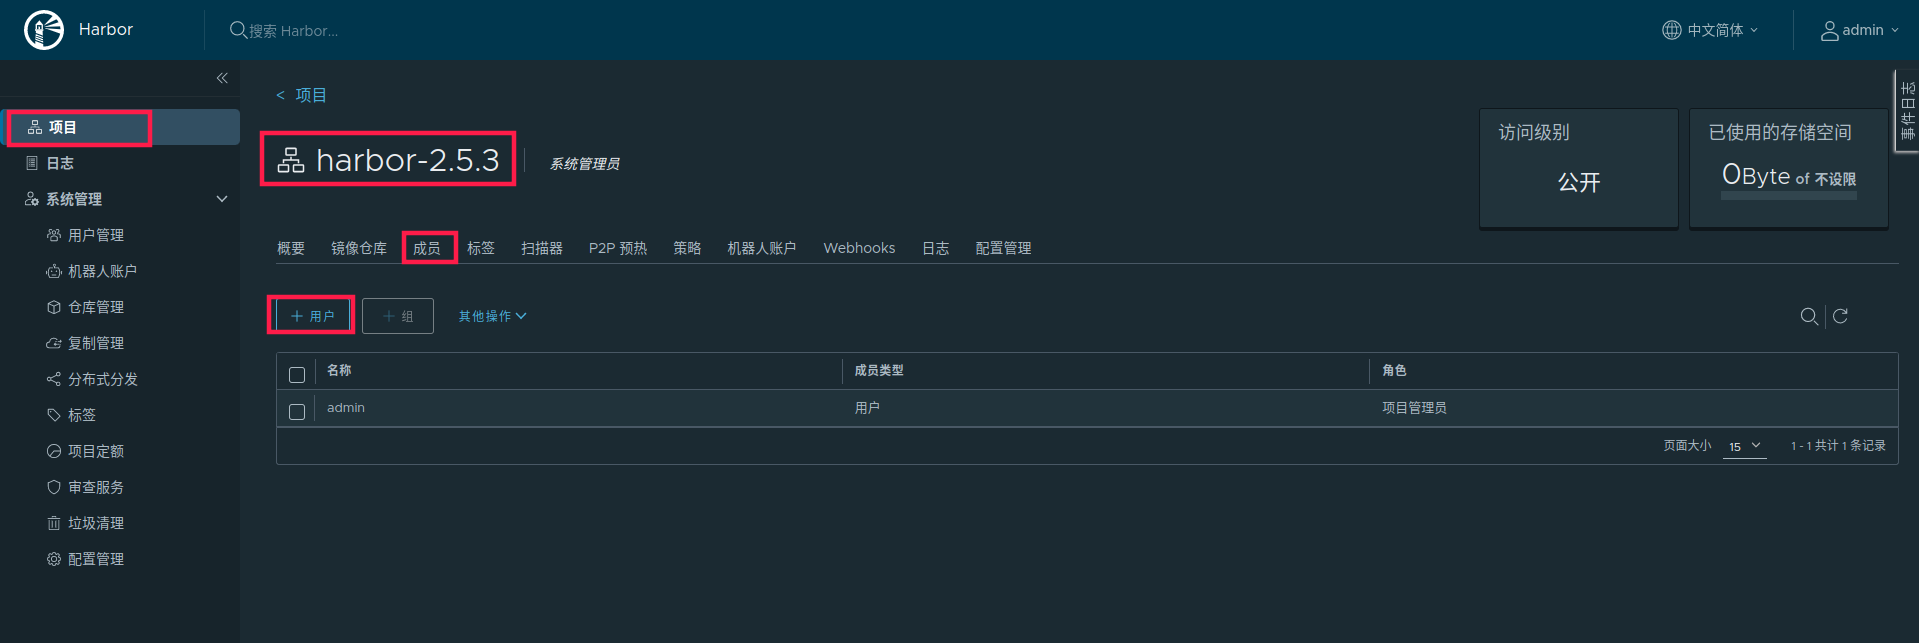Click the 项目定额 quota icon

pos(54,451)
